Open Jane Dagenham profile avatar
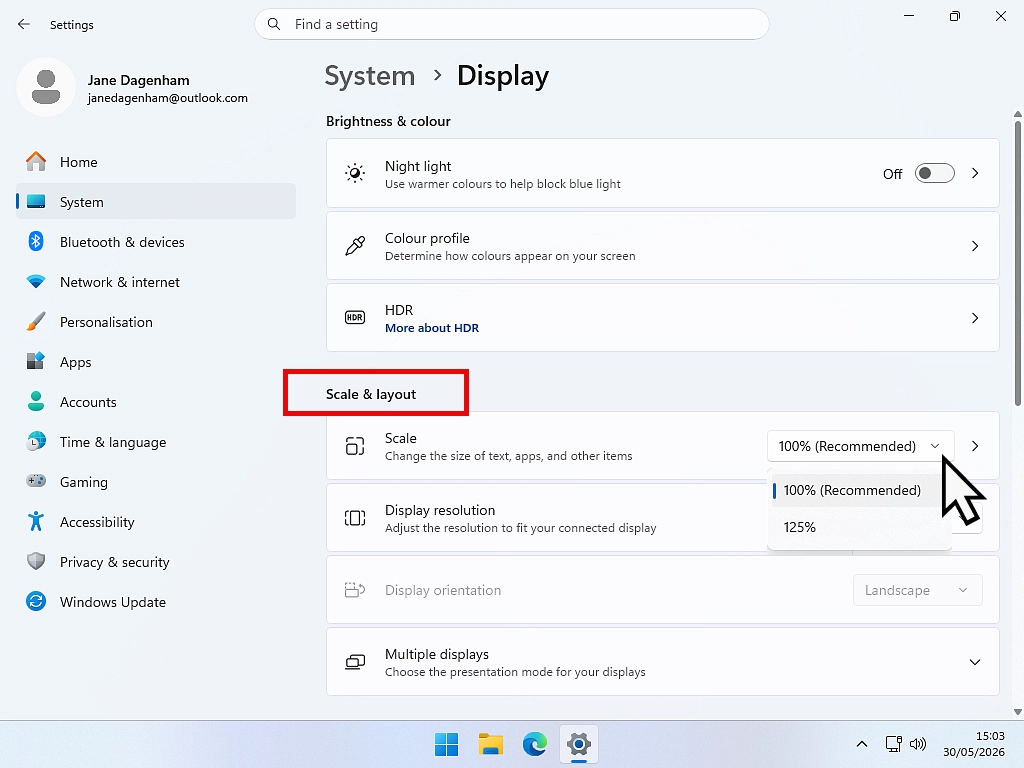1024x768 pixels. (x=46, y=87)
